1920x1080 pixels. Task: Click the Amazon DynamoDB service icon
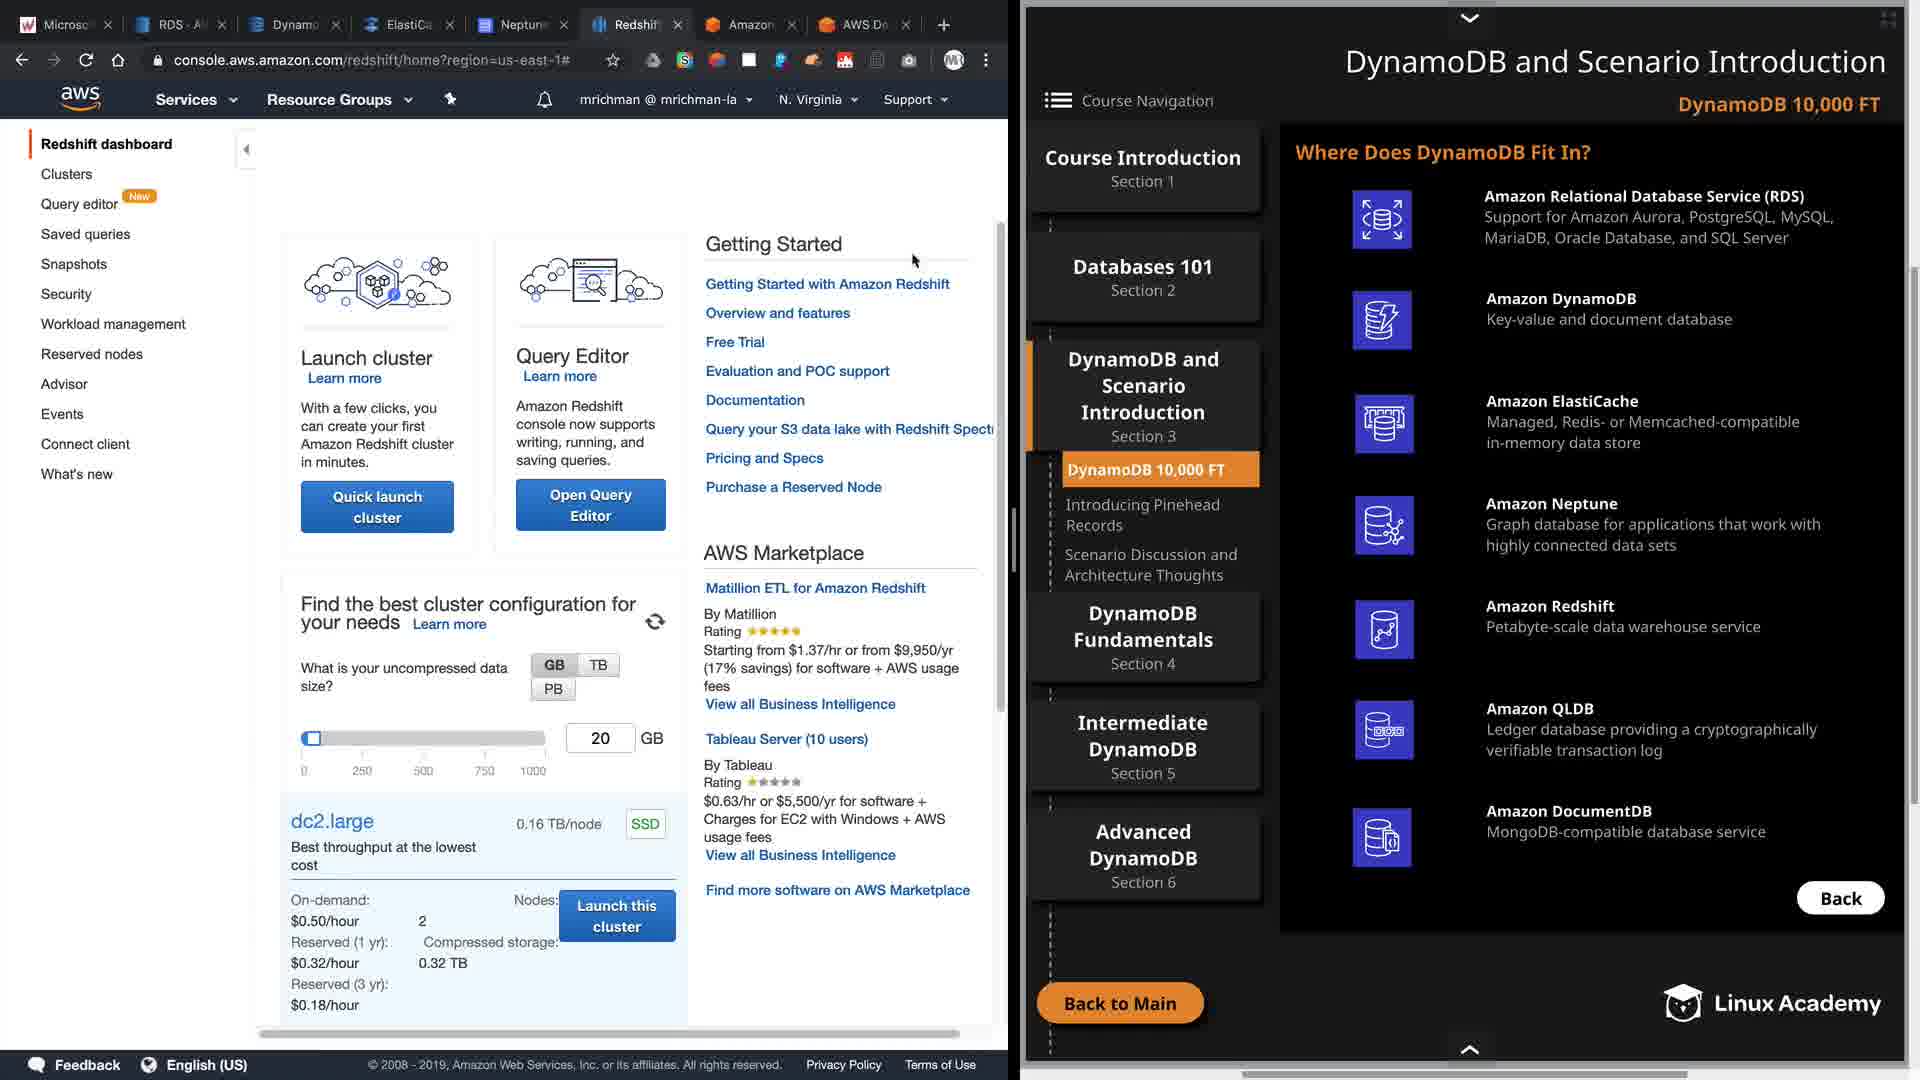1382,320
